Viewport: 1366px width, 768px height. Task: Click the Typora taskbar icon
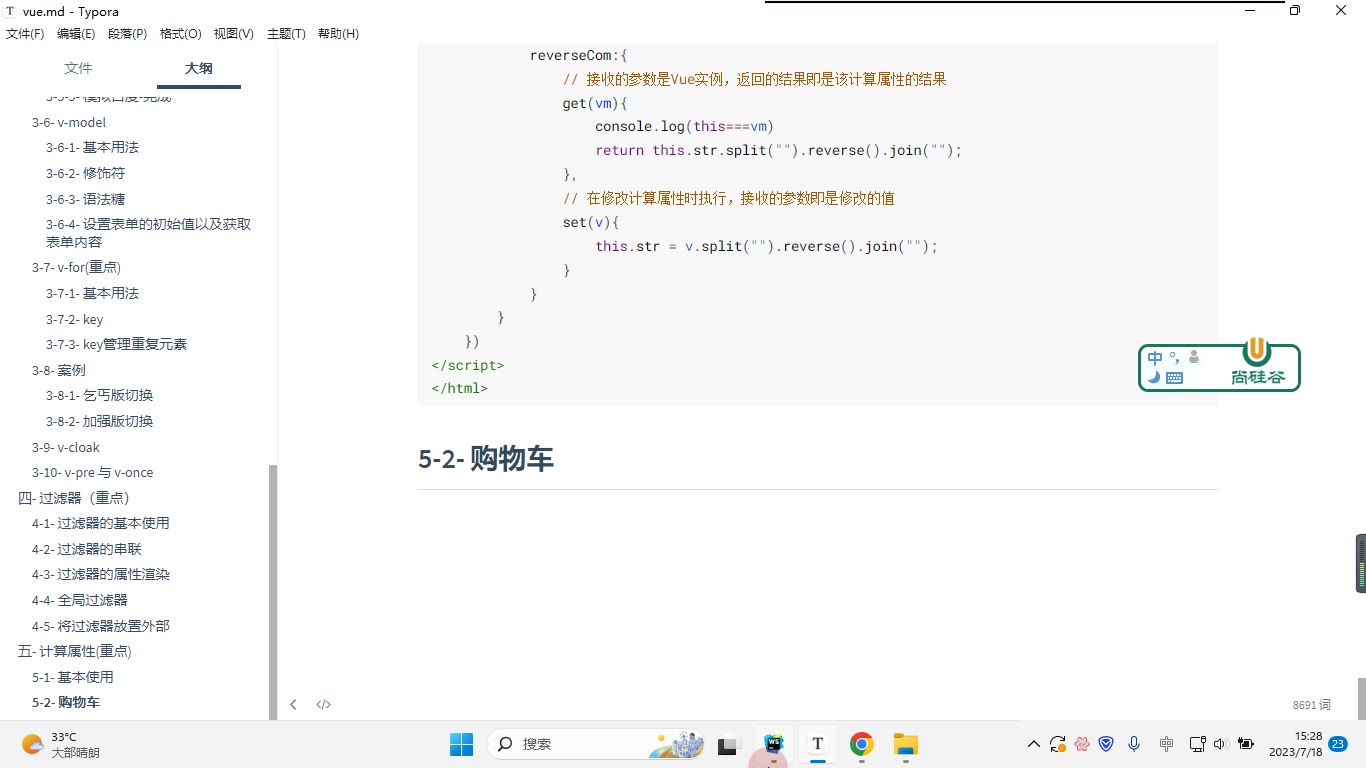817,744
